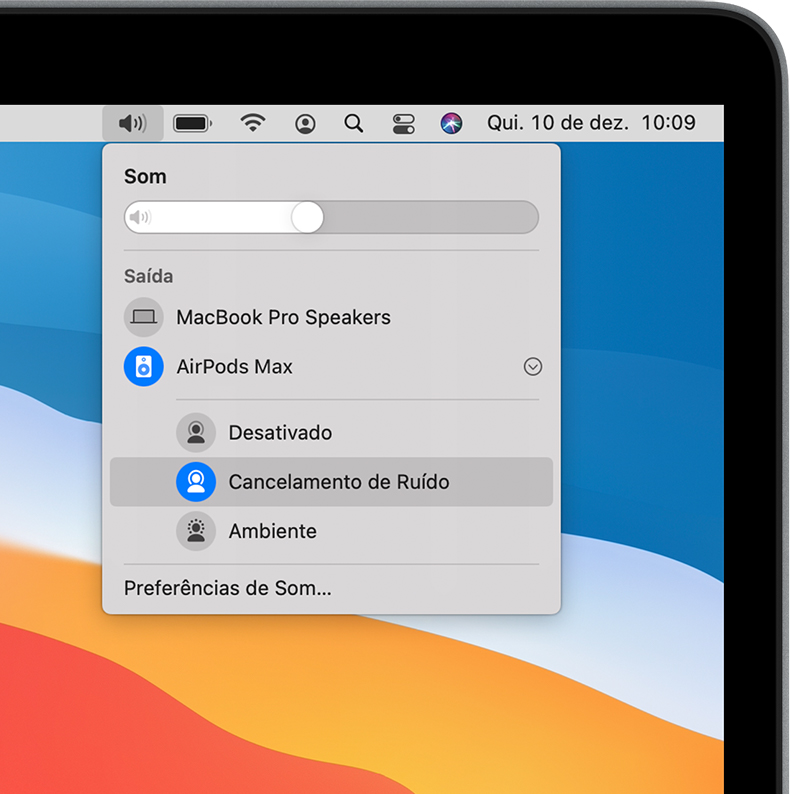Click the Sound volume icon in menu bar
The height and width of the screenshot is (794, 790).
pyautogui.click(x=132, y=123)
